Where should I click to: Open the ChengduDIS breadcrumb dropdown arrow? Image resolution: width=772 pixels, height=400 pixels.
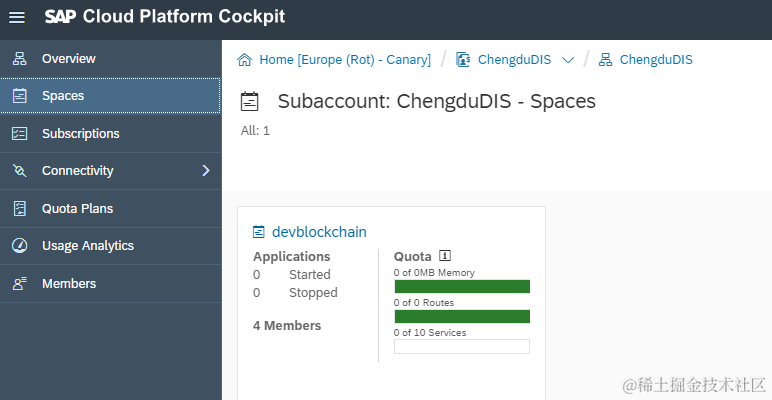568,60
